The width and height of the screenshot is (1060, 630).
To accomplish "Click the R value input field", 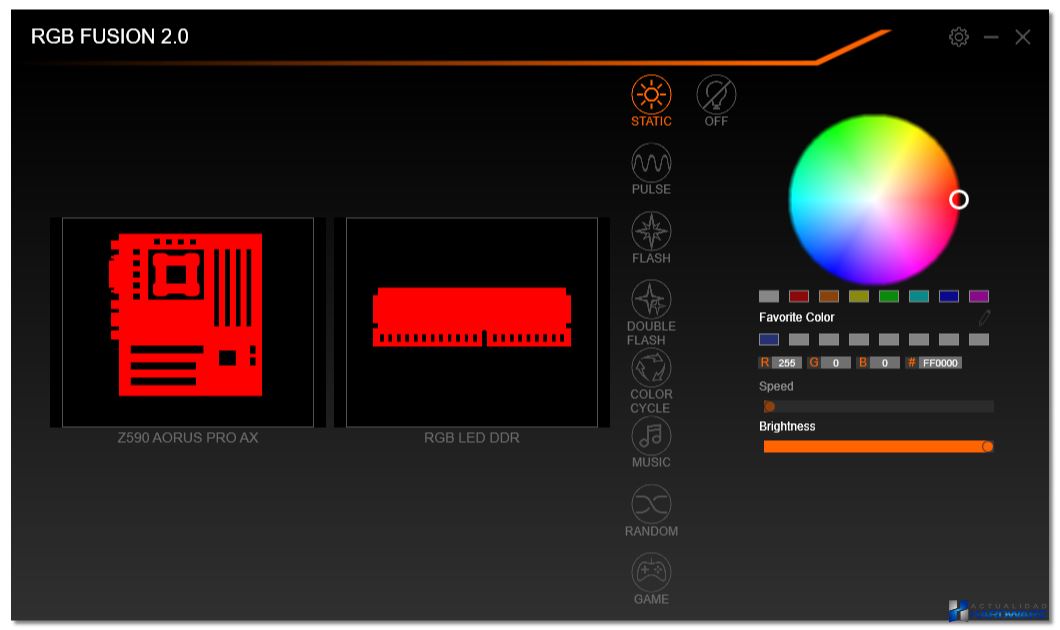I will pyautogui.click(x=787, y=363).
